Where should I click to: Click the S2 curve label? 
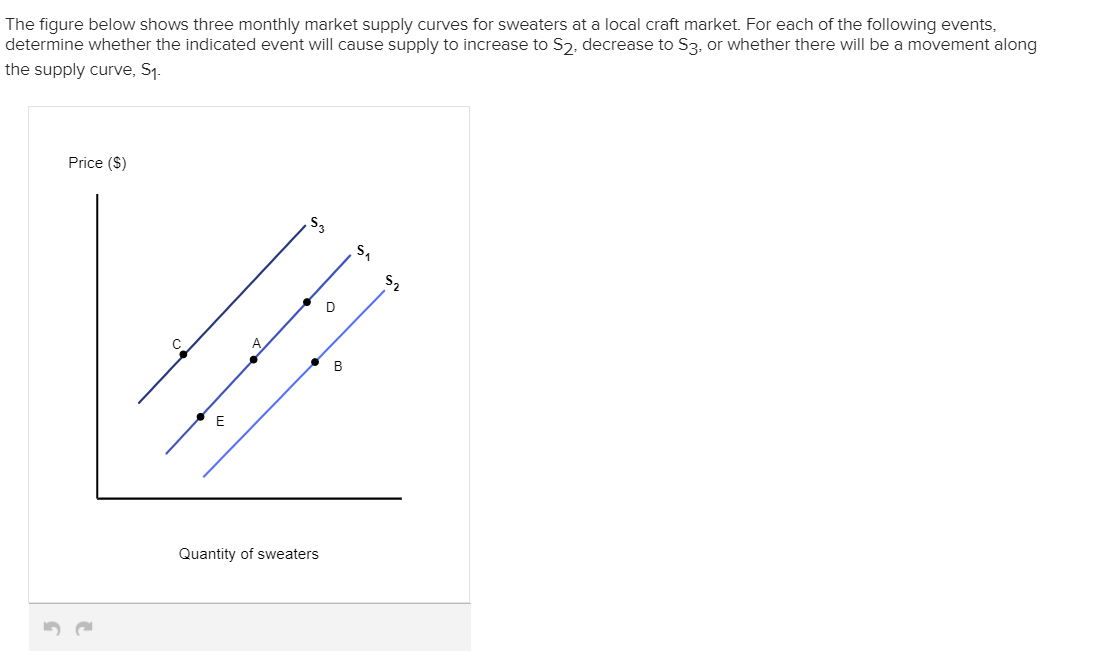pos(390,283)
